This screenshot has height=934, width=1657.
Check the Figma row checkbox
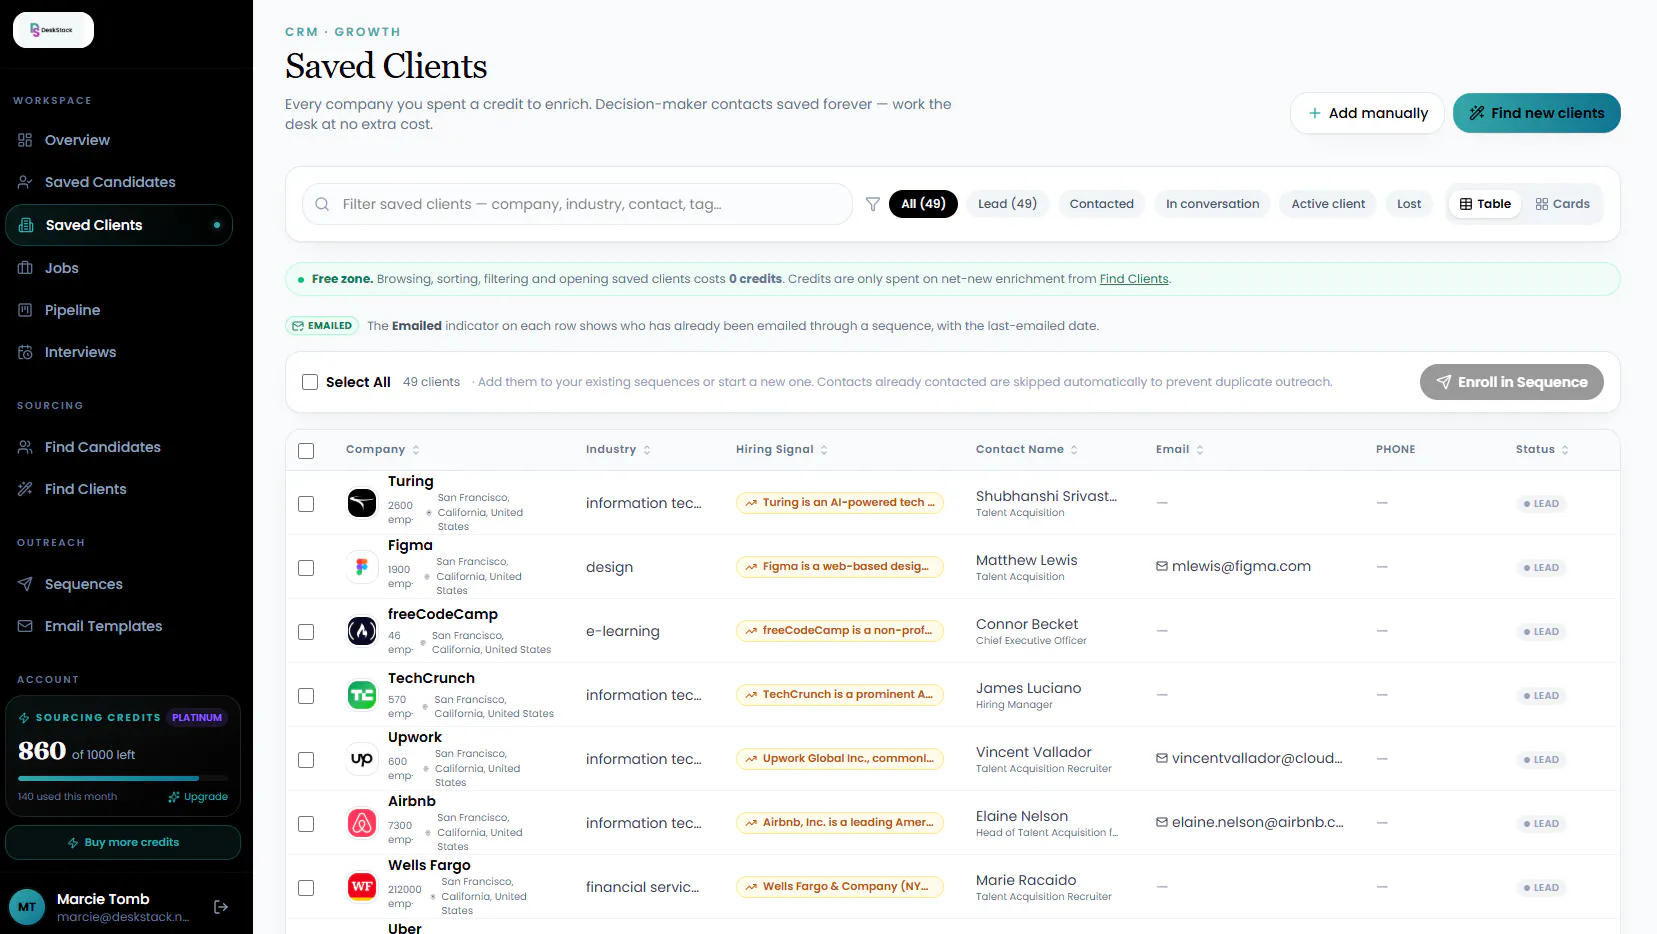306,568
